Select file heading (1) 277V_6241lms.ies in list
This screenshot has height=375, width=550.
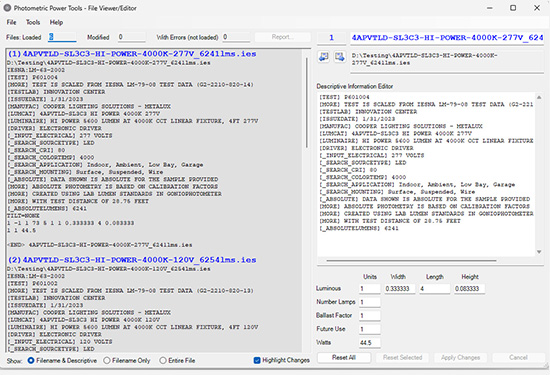point(132,54)
